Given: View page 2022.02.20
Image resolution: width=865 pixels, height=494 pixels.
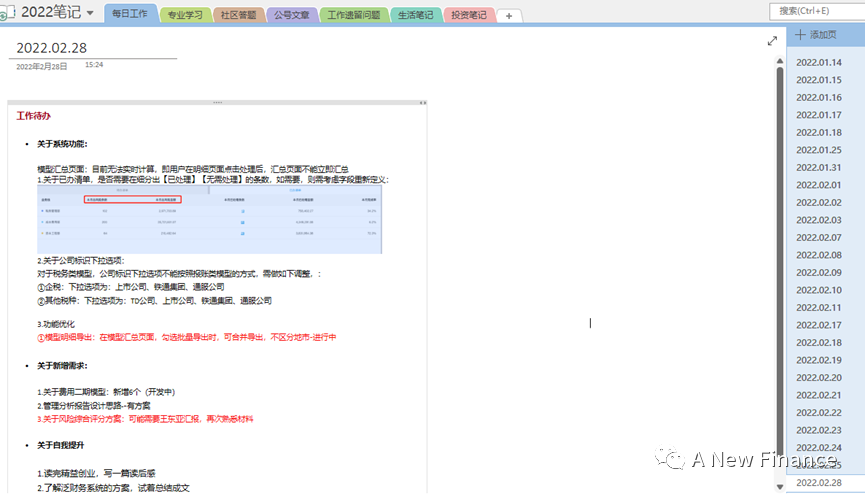Looking at the screenshot, I should [x=819, y=378].
